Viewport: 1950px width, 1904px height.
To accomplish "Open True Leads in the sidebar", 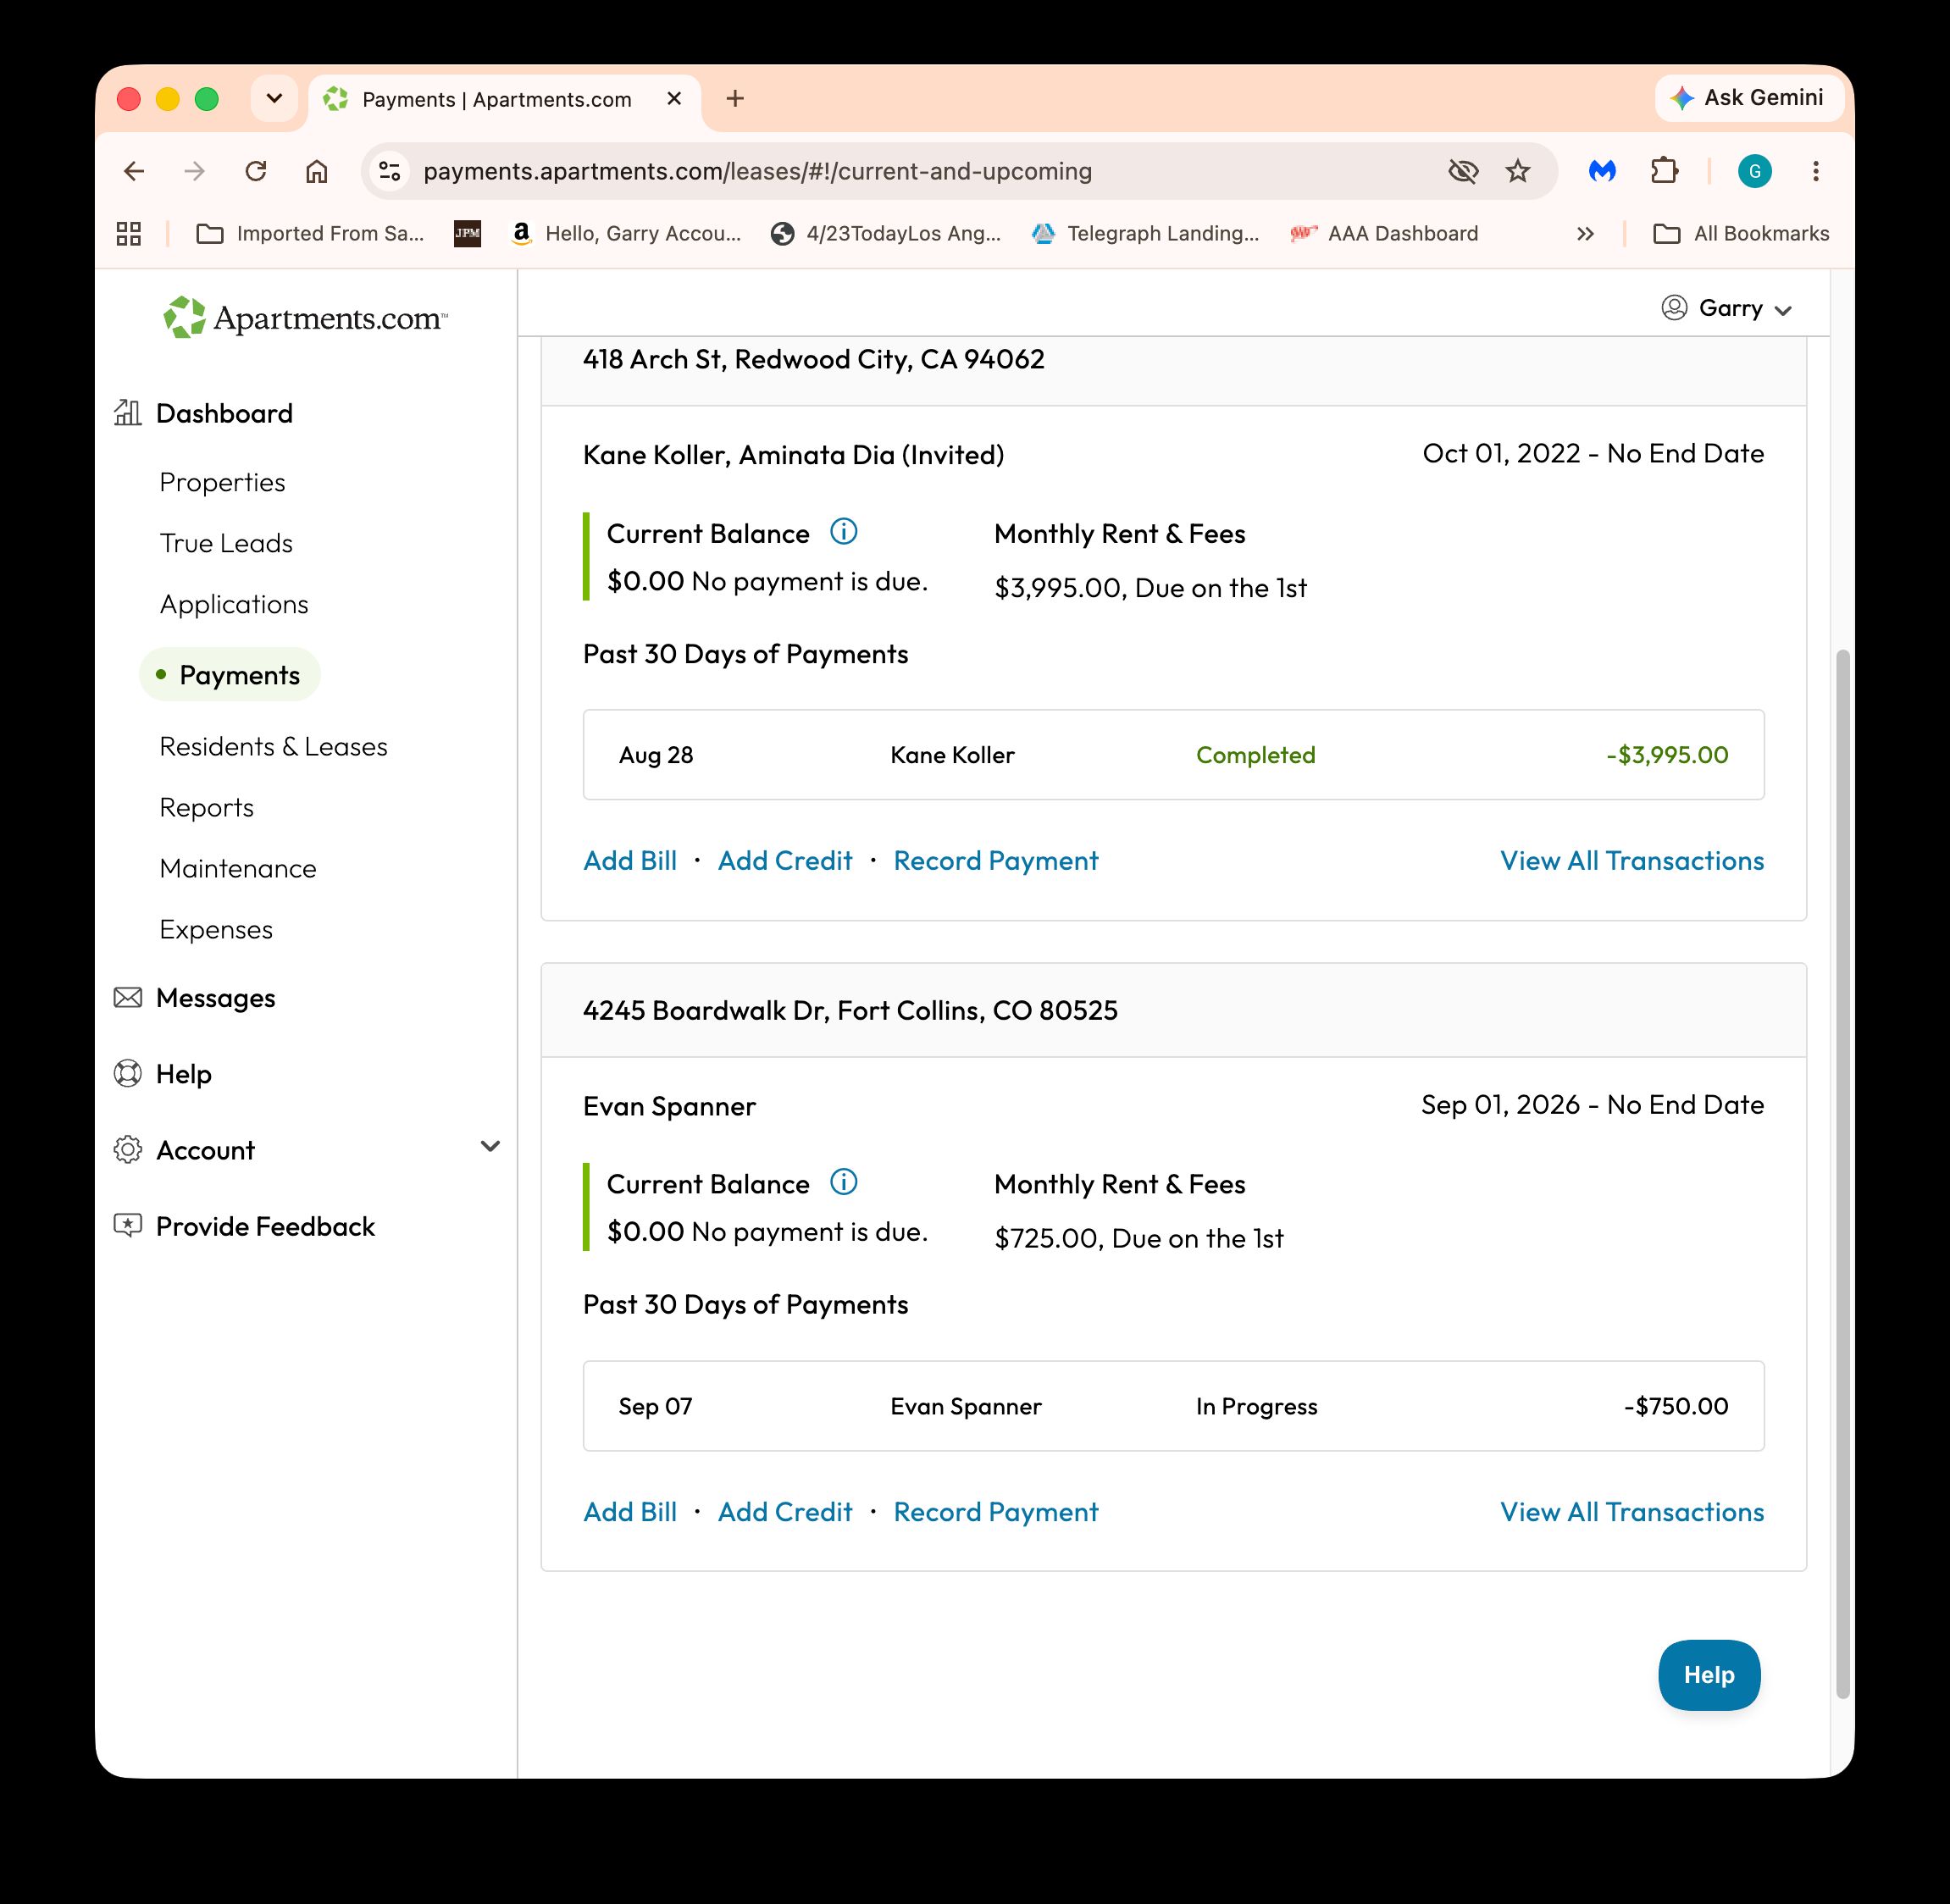I will pyautogui.click(x=226, y=543).
